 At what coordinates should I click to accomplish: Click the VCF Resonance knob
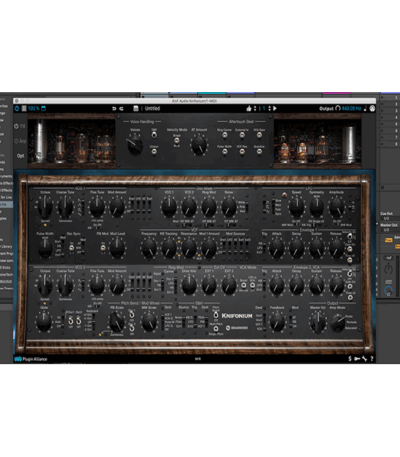[x=189, y=248]
